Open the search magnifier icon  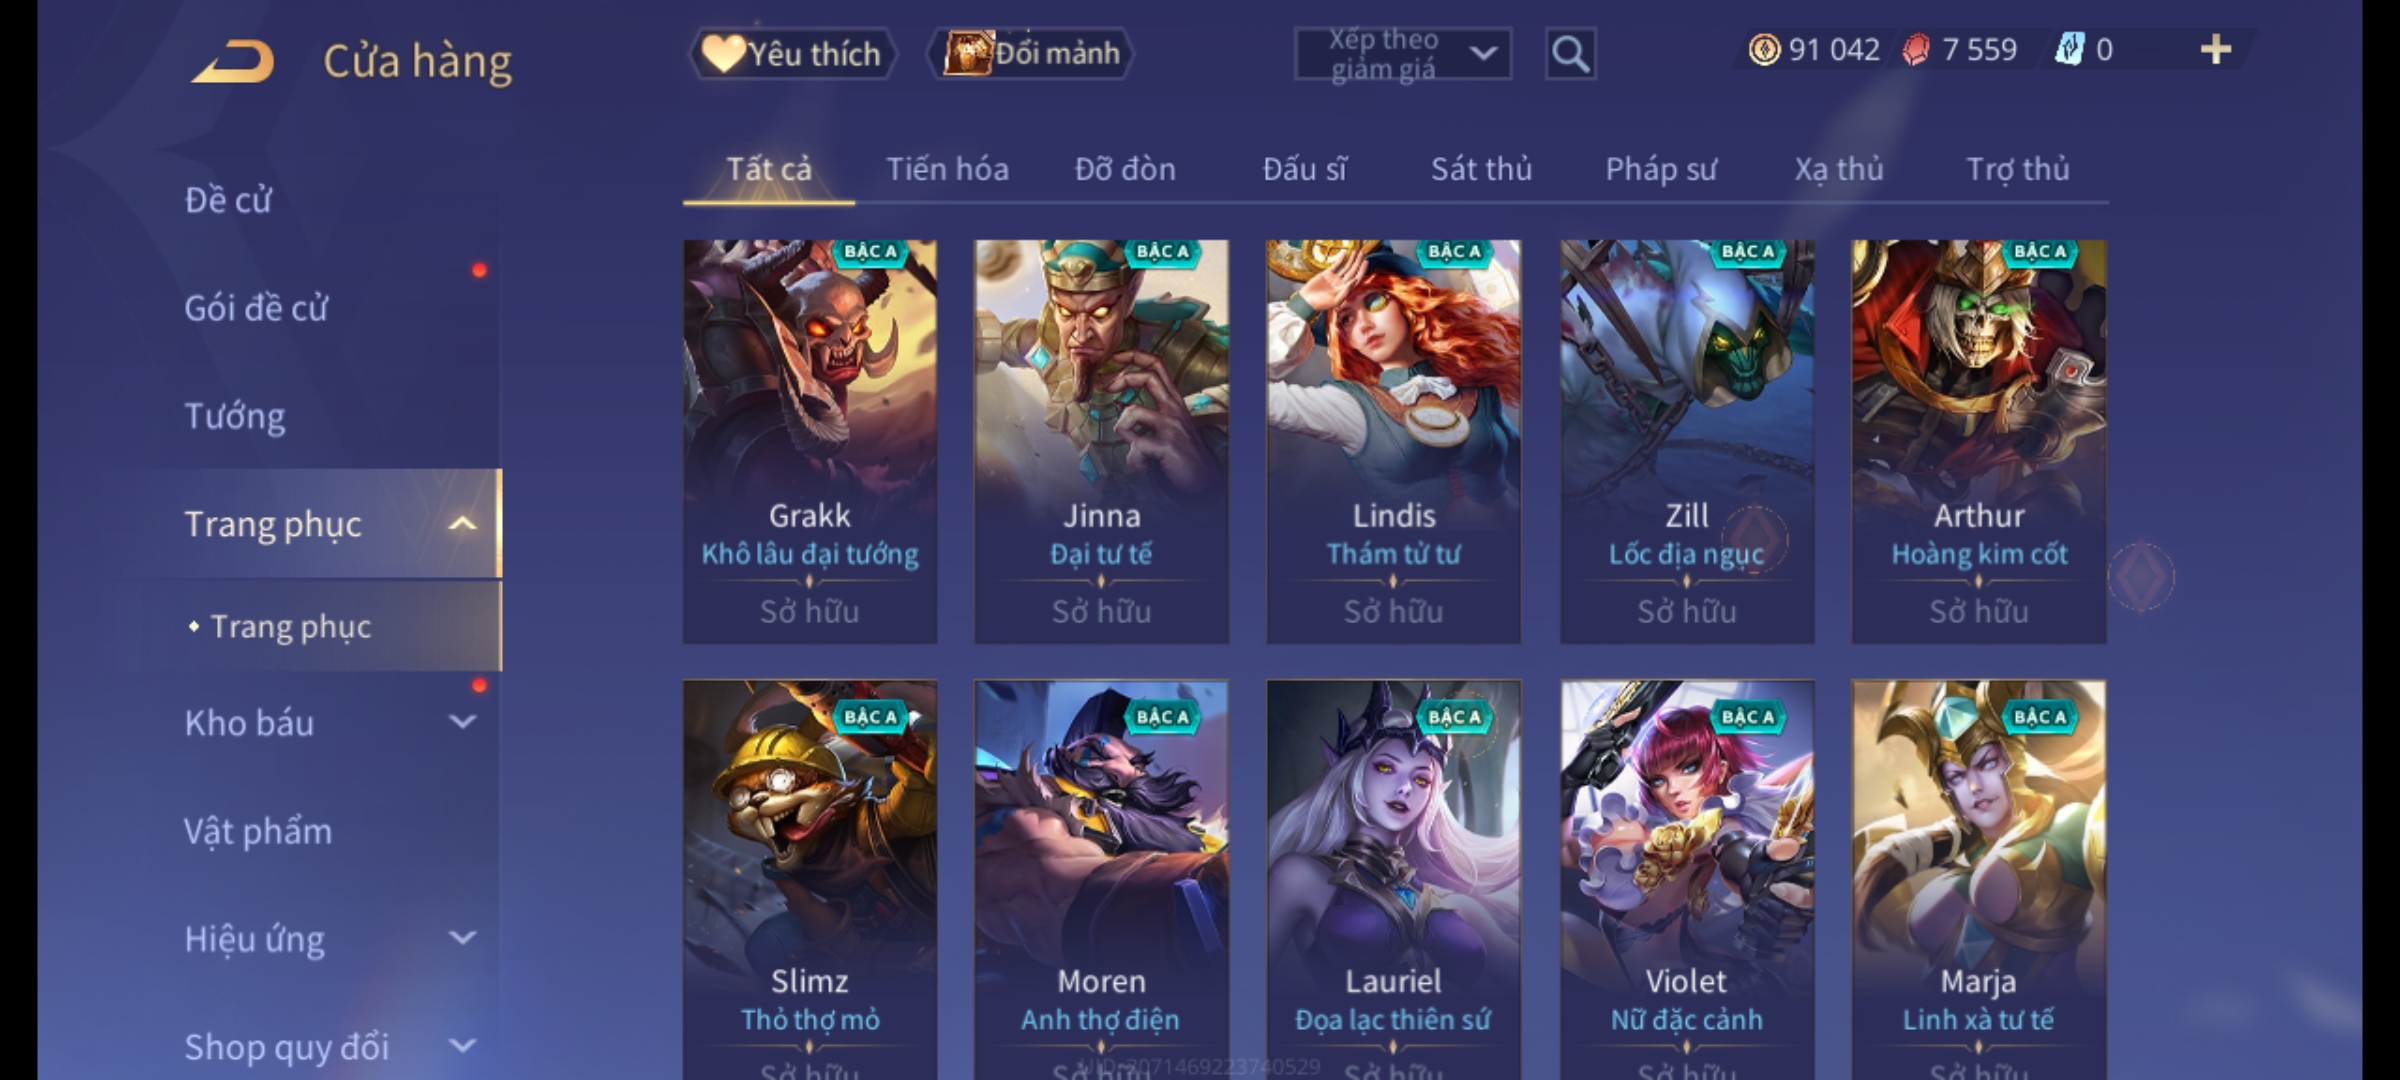[x=1570, y=54]
